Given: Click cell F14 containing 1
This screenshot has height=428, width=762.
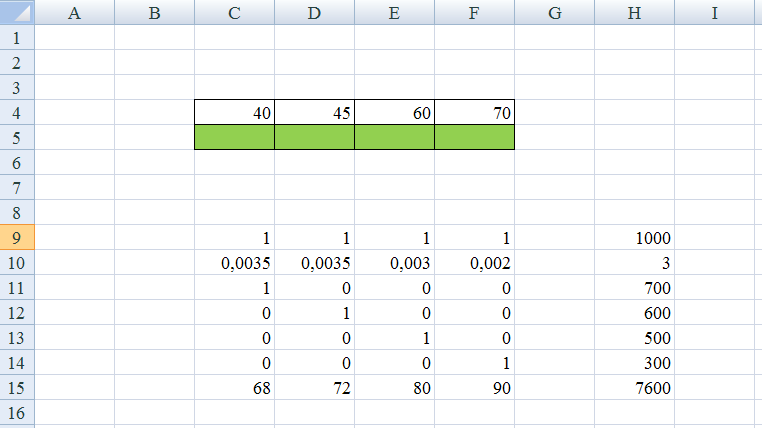Looking at the screenshot, I should pos(474,362).
